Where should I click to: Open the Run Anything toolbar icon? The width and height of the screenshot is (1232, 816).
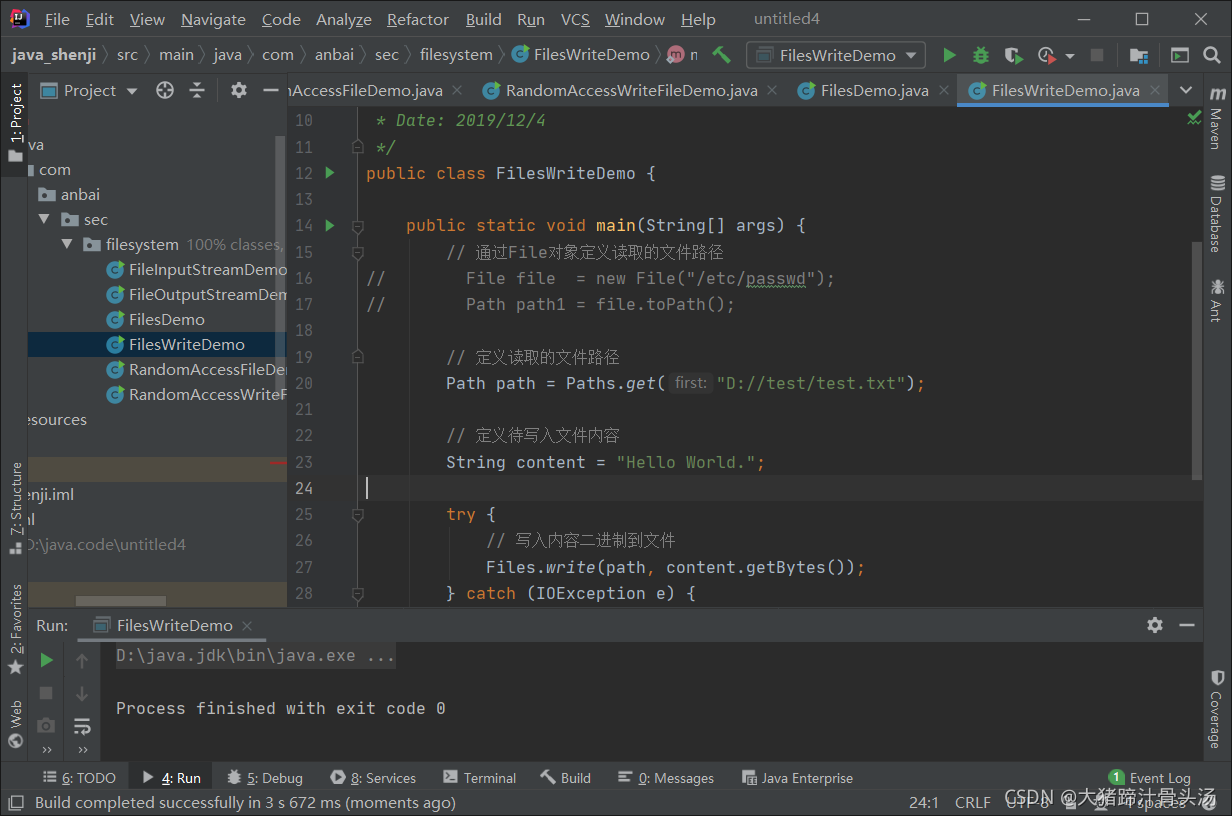tap(1180, 55)
